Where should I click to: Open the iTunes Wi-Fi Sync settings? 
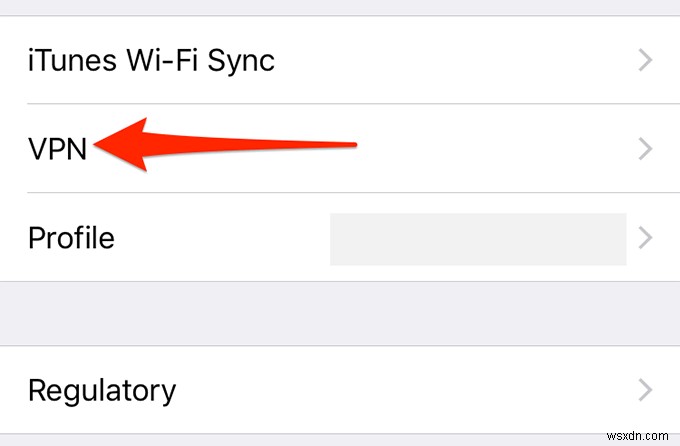coord(340,61)
